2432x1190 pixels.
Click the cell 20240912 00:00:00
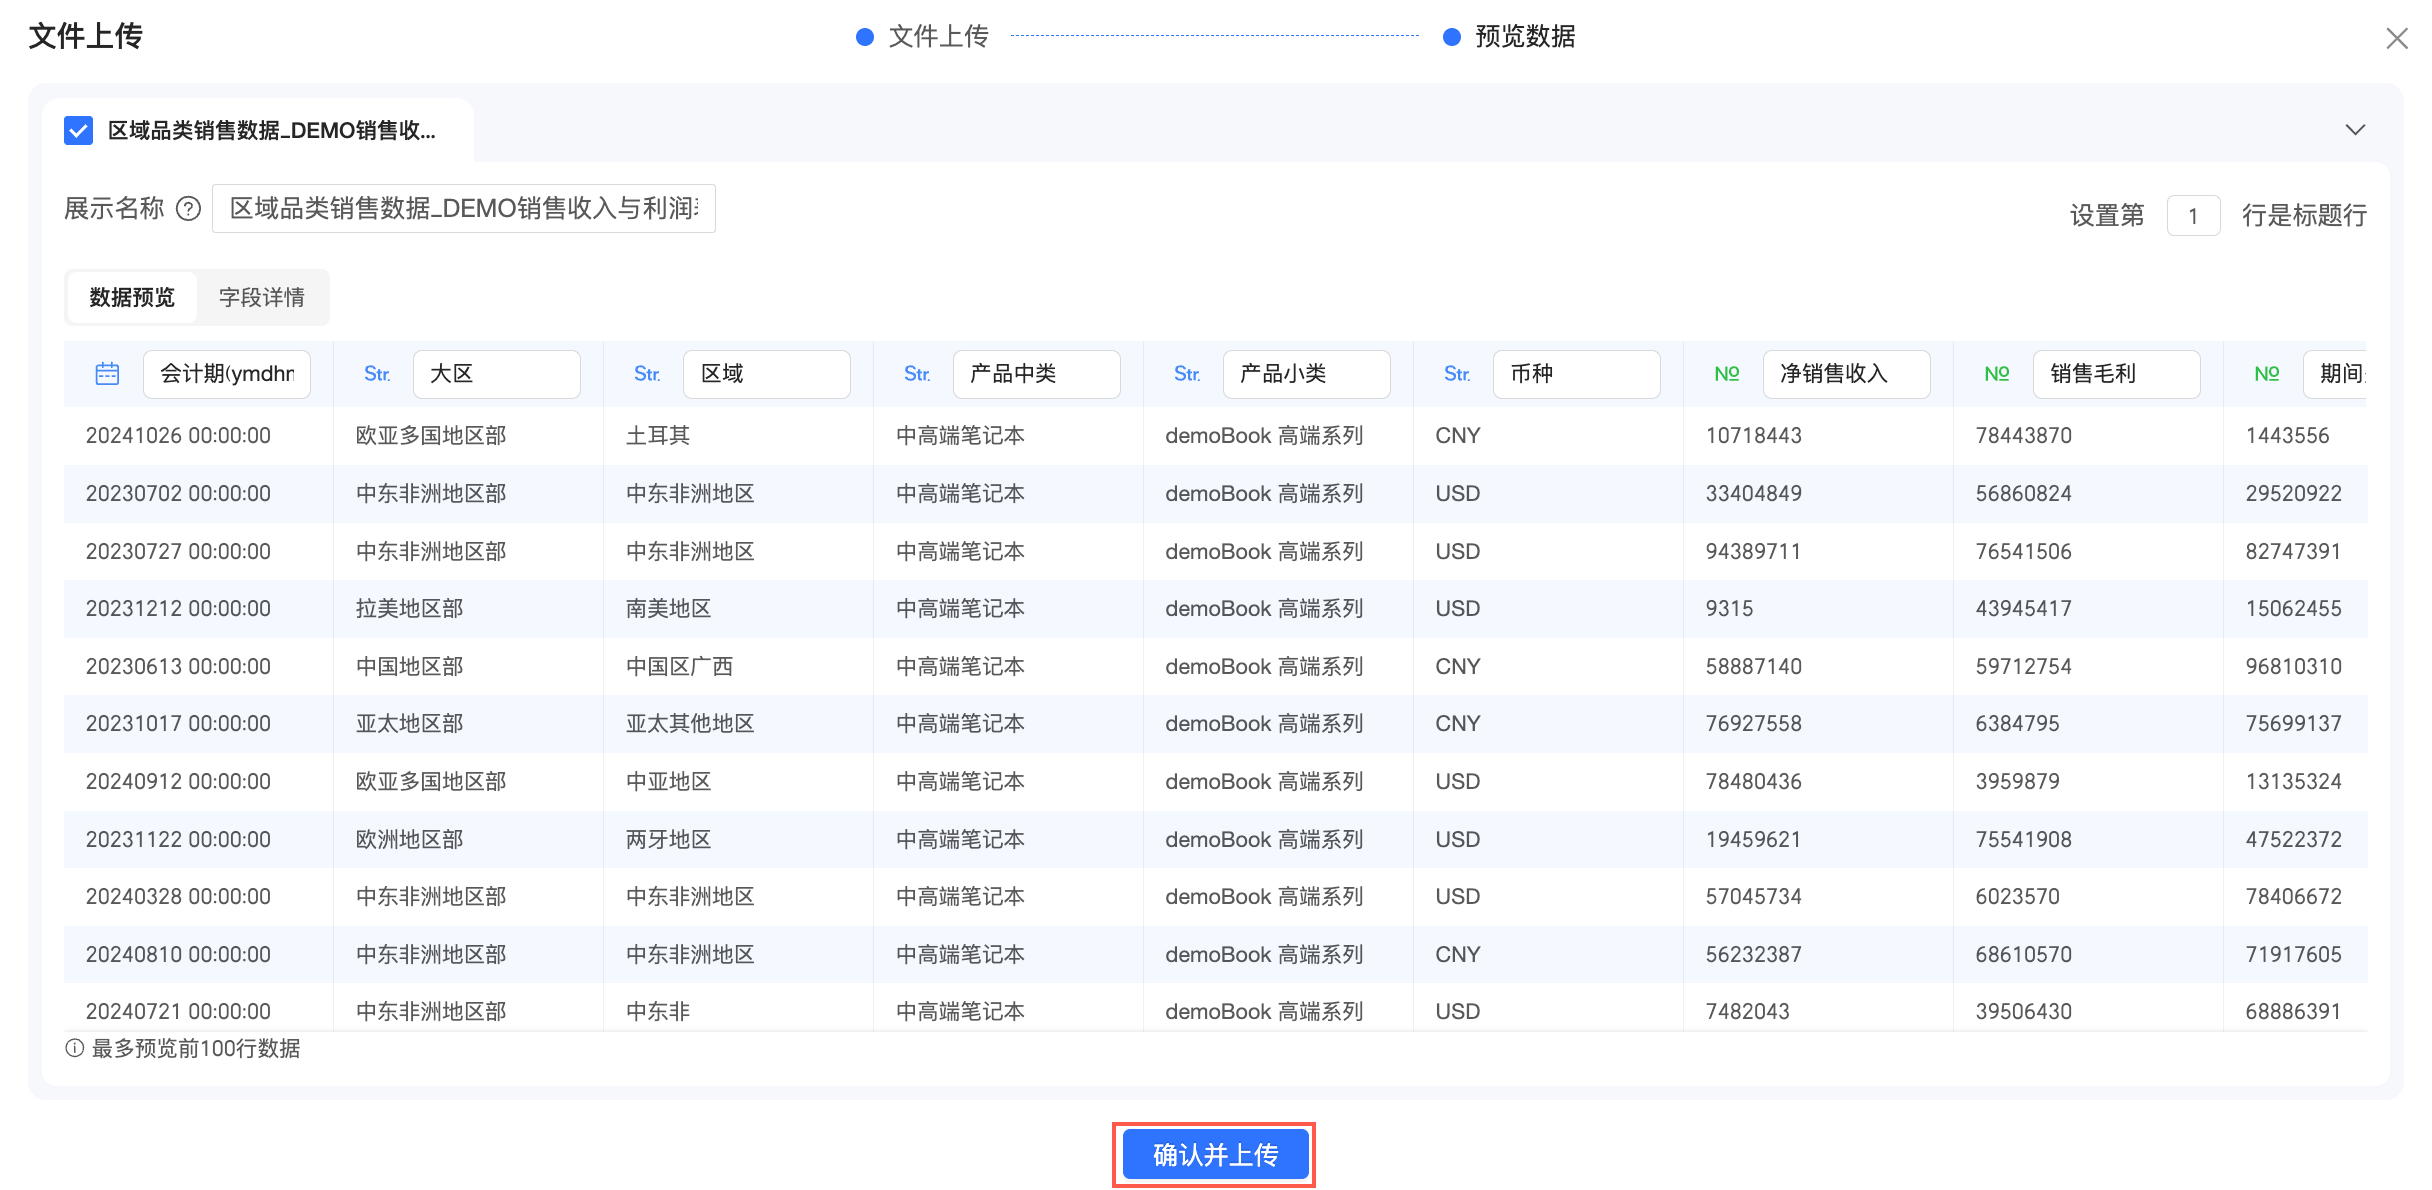coord(178,782)
